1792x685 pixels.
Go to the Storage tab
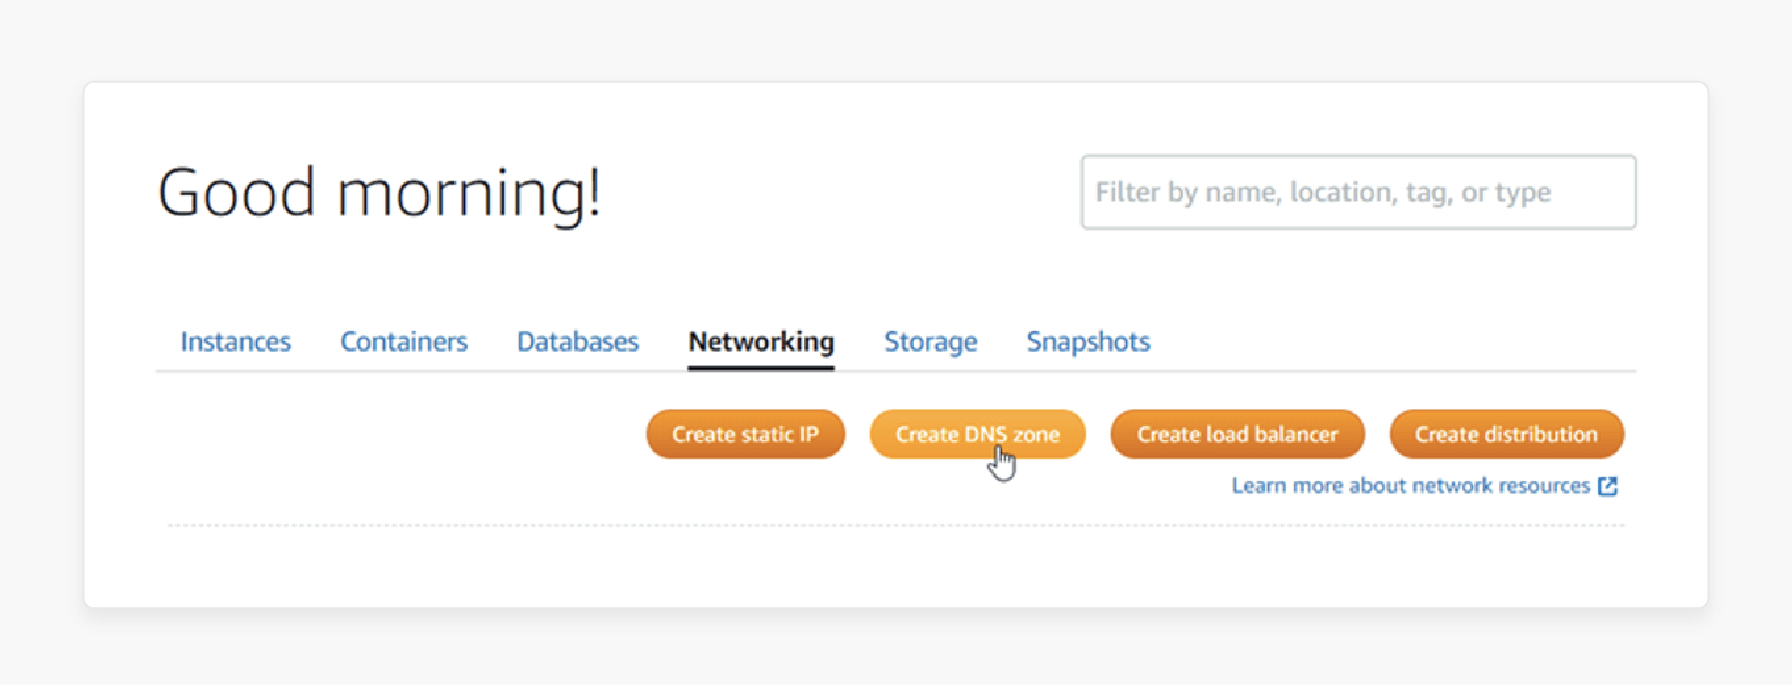930,342
